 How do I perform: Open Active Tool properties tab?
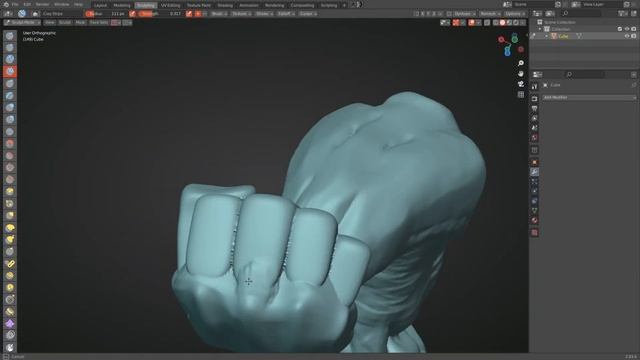pos(534,87)
